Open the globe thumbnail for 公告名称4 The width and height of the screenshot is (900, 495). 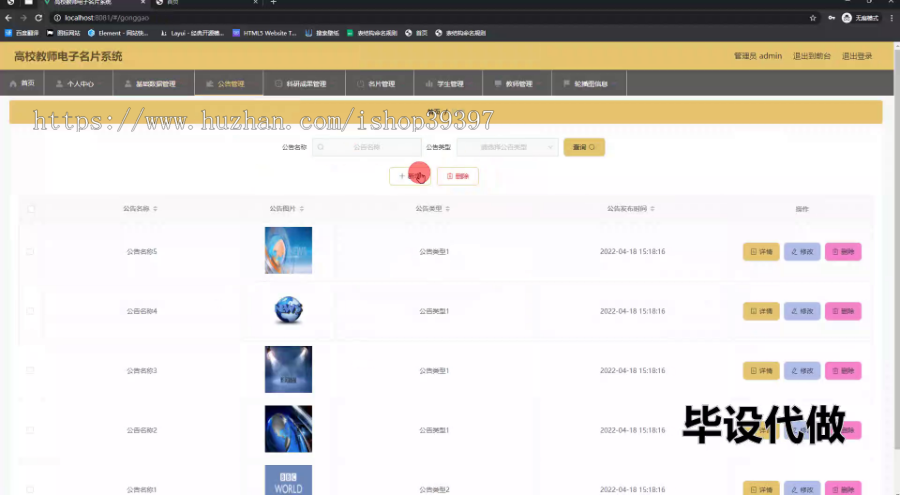tap(288, 310)
